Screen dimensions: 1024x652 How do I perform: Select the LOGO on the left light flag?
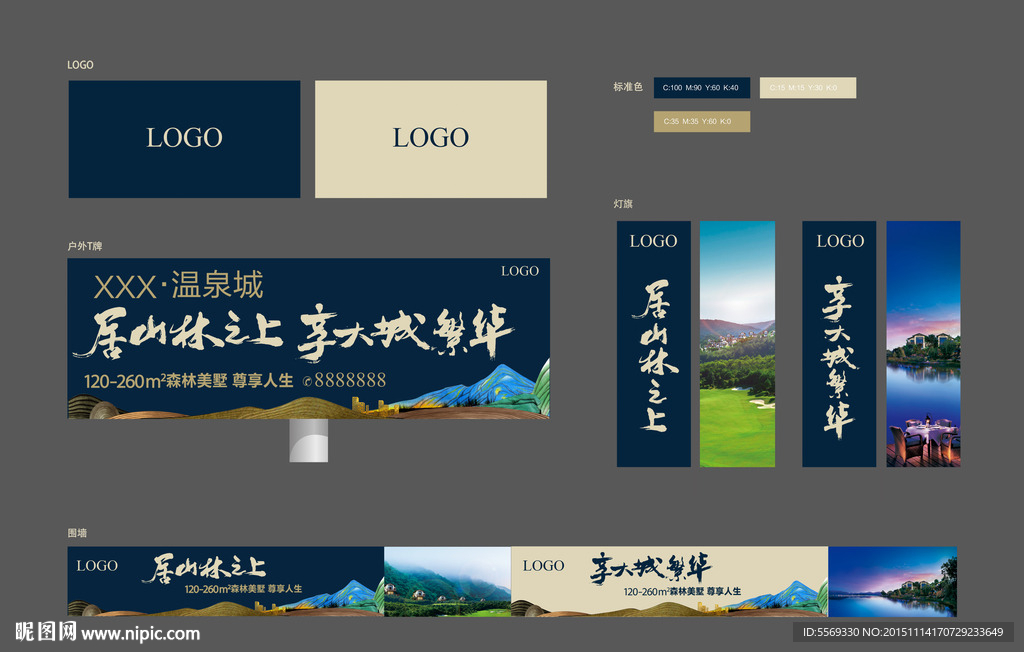coord(652,241)
